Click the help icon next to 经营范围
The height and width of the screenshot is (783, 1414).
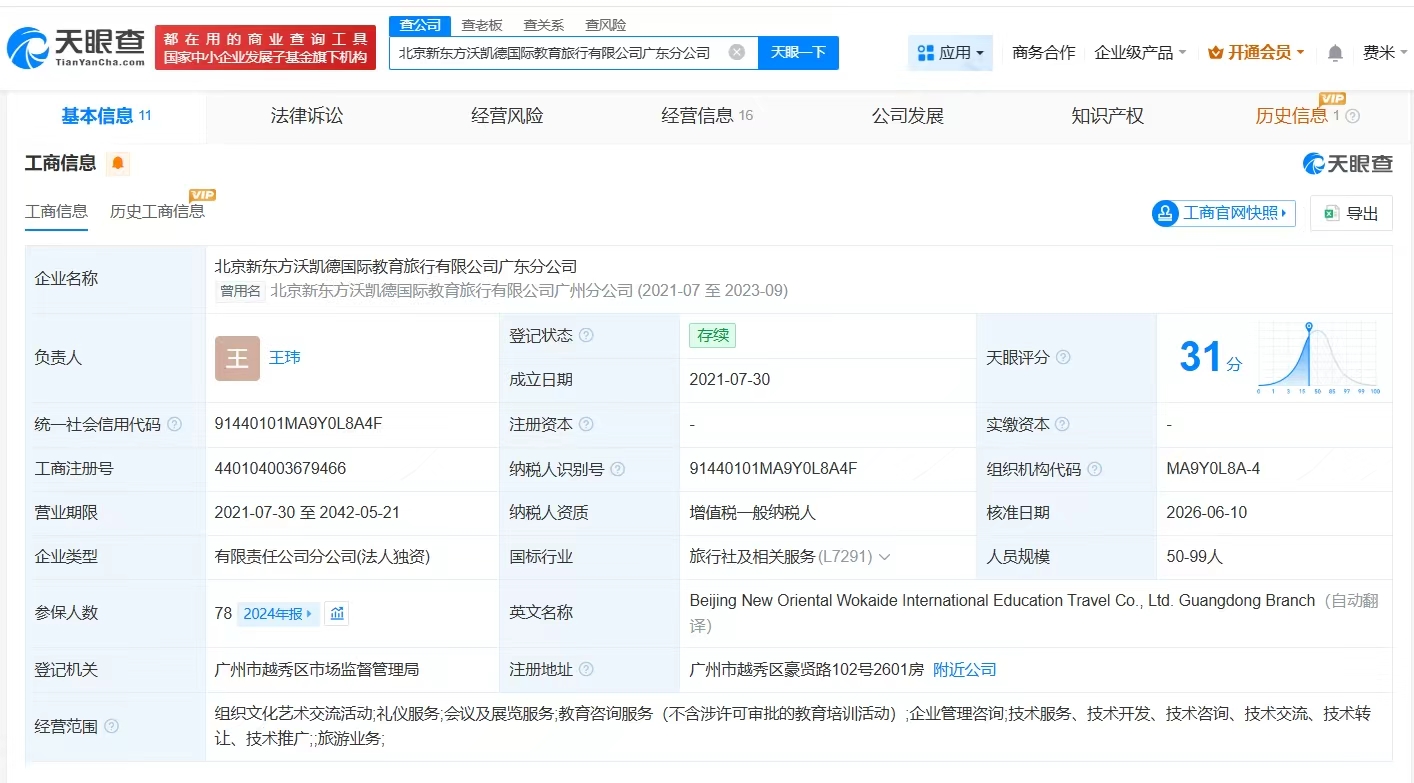pos(111,726)
